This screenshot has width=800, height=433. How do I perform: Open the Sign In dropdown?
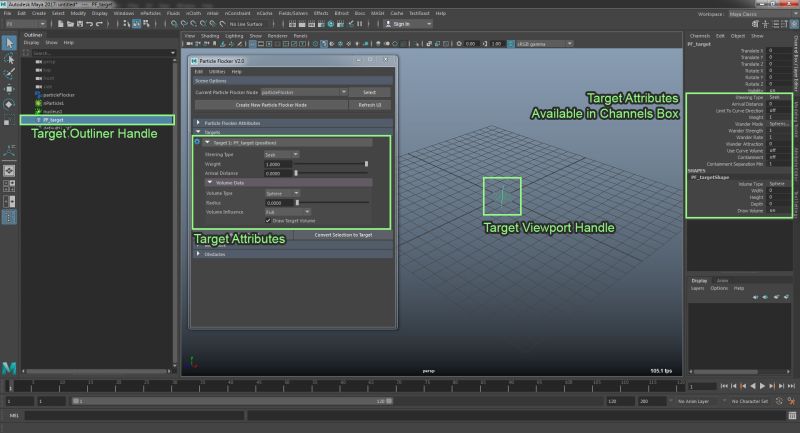coord(408,24)
